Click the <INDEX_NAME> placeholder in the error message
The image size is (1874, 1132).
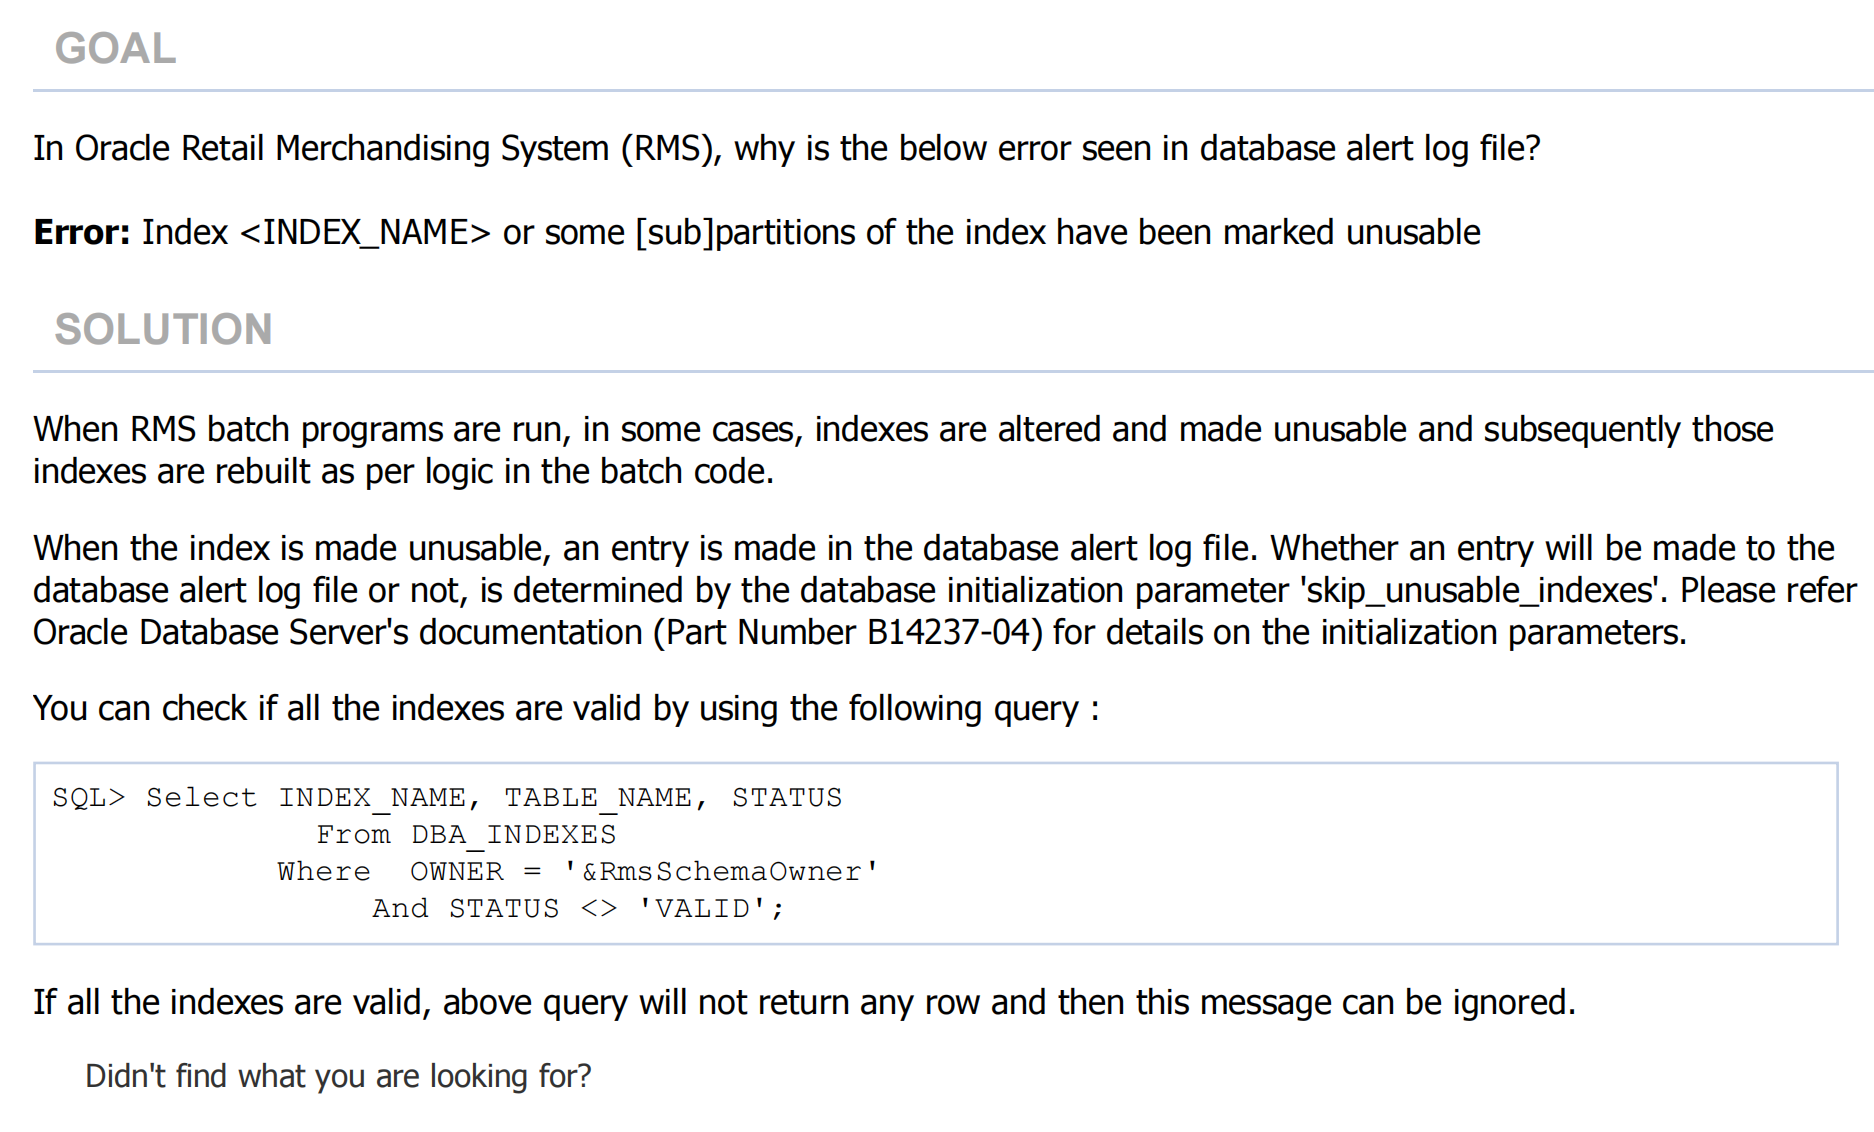365,232
